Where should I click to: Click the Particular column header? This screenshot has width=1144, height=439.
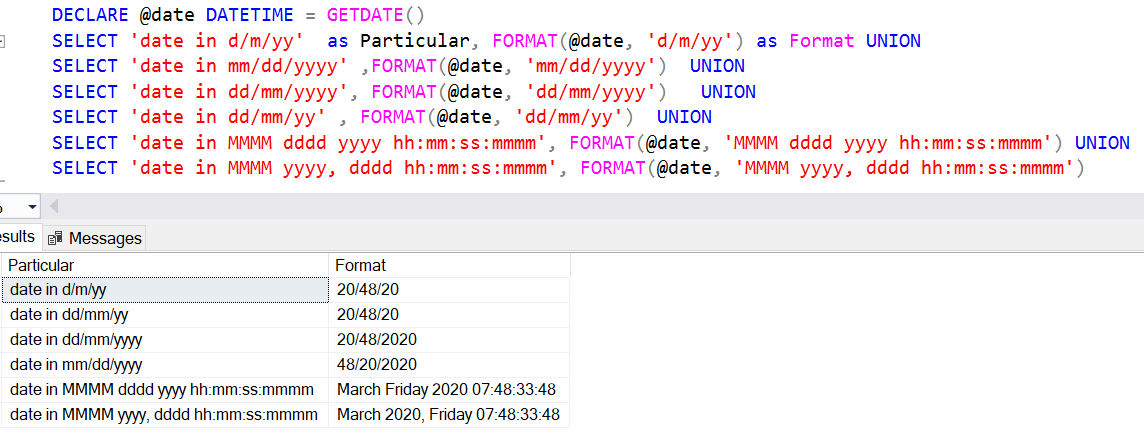pyautogui.click(x=165, y=265)
